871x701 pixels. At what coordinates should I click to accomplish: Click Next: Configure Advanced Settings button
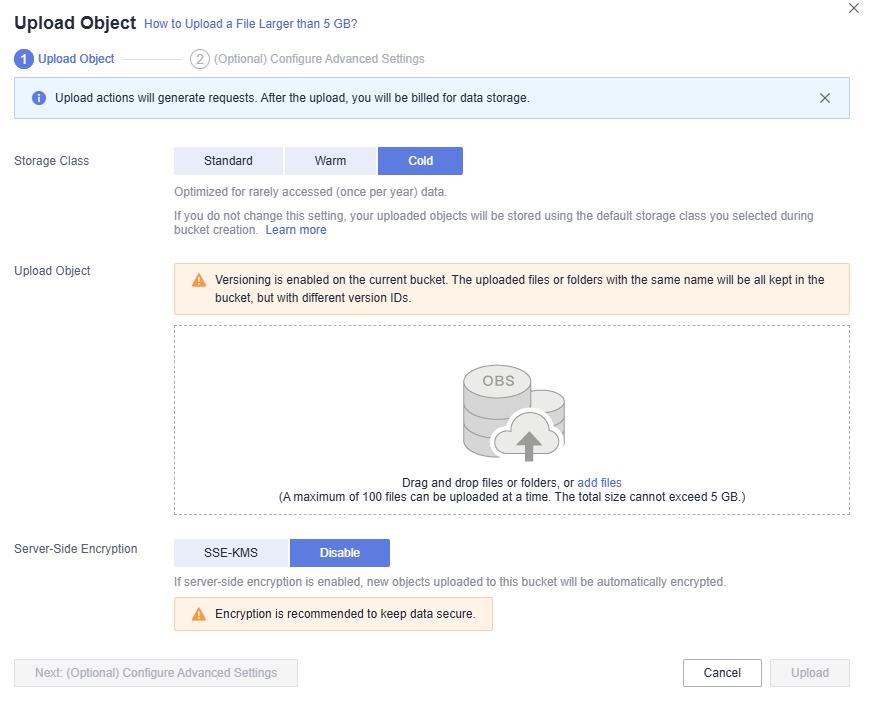(156, 673)
